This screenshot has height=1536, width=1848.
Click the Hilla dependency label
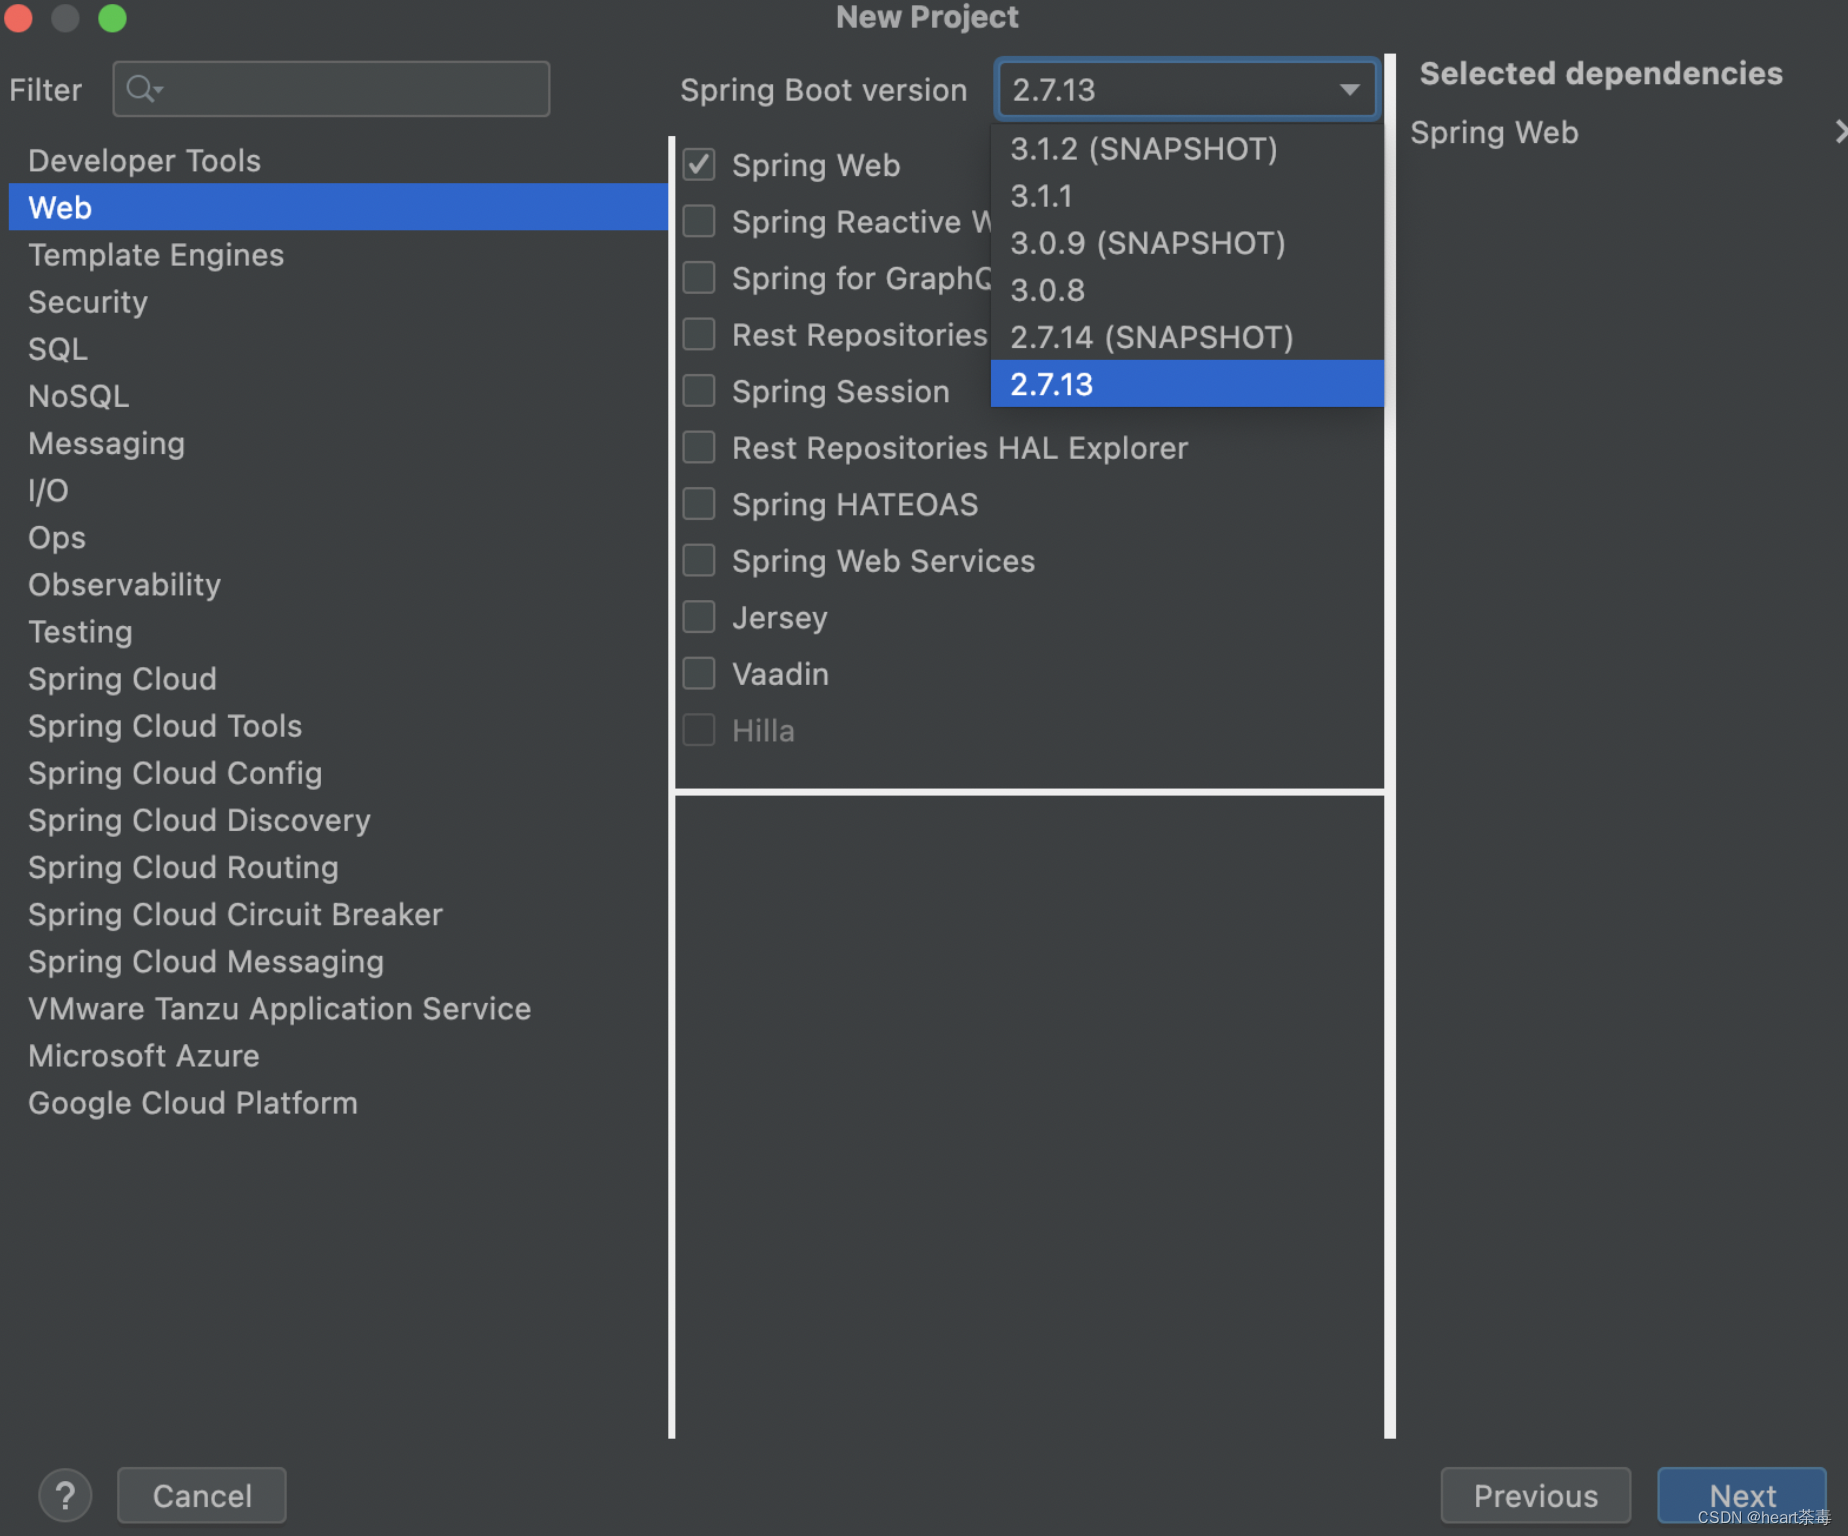763,730
